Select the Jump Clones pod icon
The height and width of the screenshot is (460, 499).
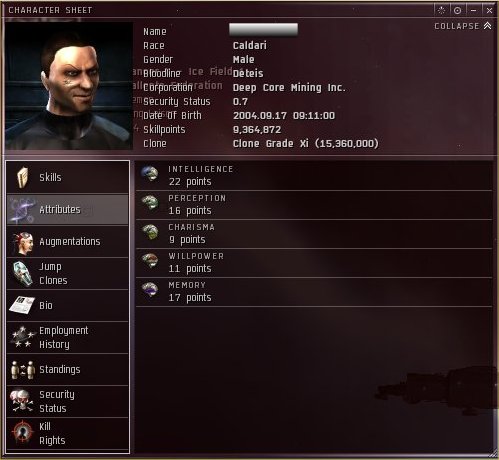22,274
